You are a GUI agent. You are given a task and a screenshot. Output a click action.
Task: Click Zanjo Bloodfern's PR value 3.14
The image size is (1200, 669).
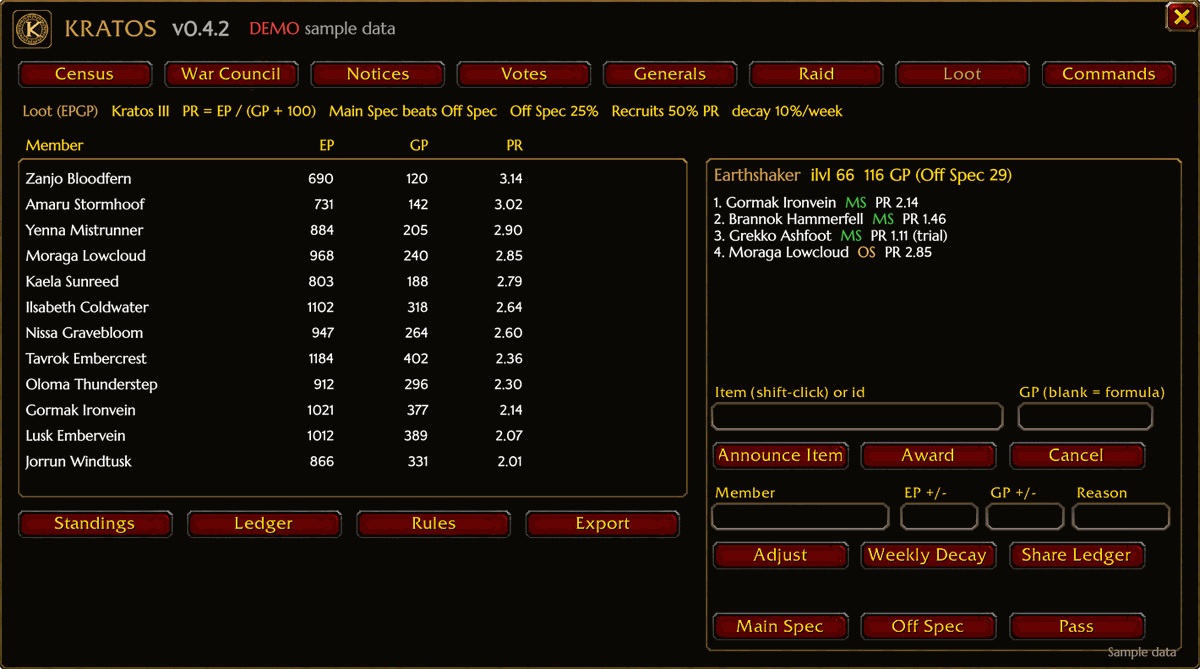[x=510, y=179]
